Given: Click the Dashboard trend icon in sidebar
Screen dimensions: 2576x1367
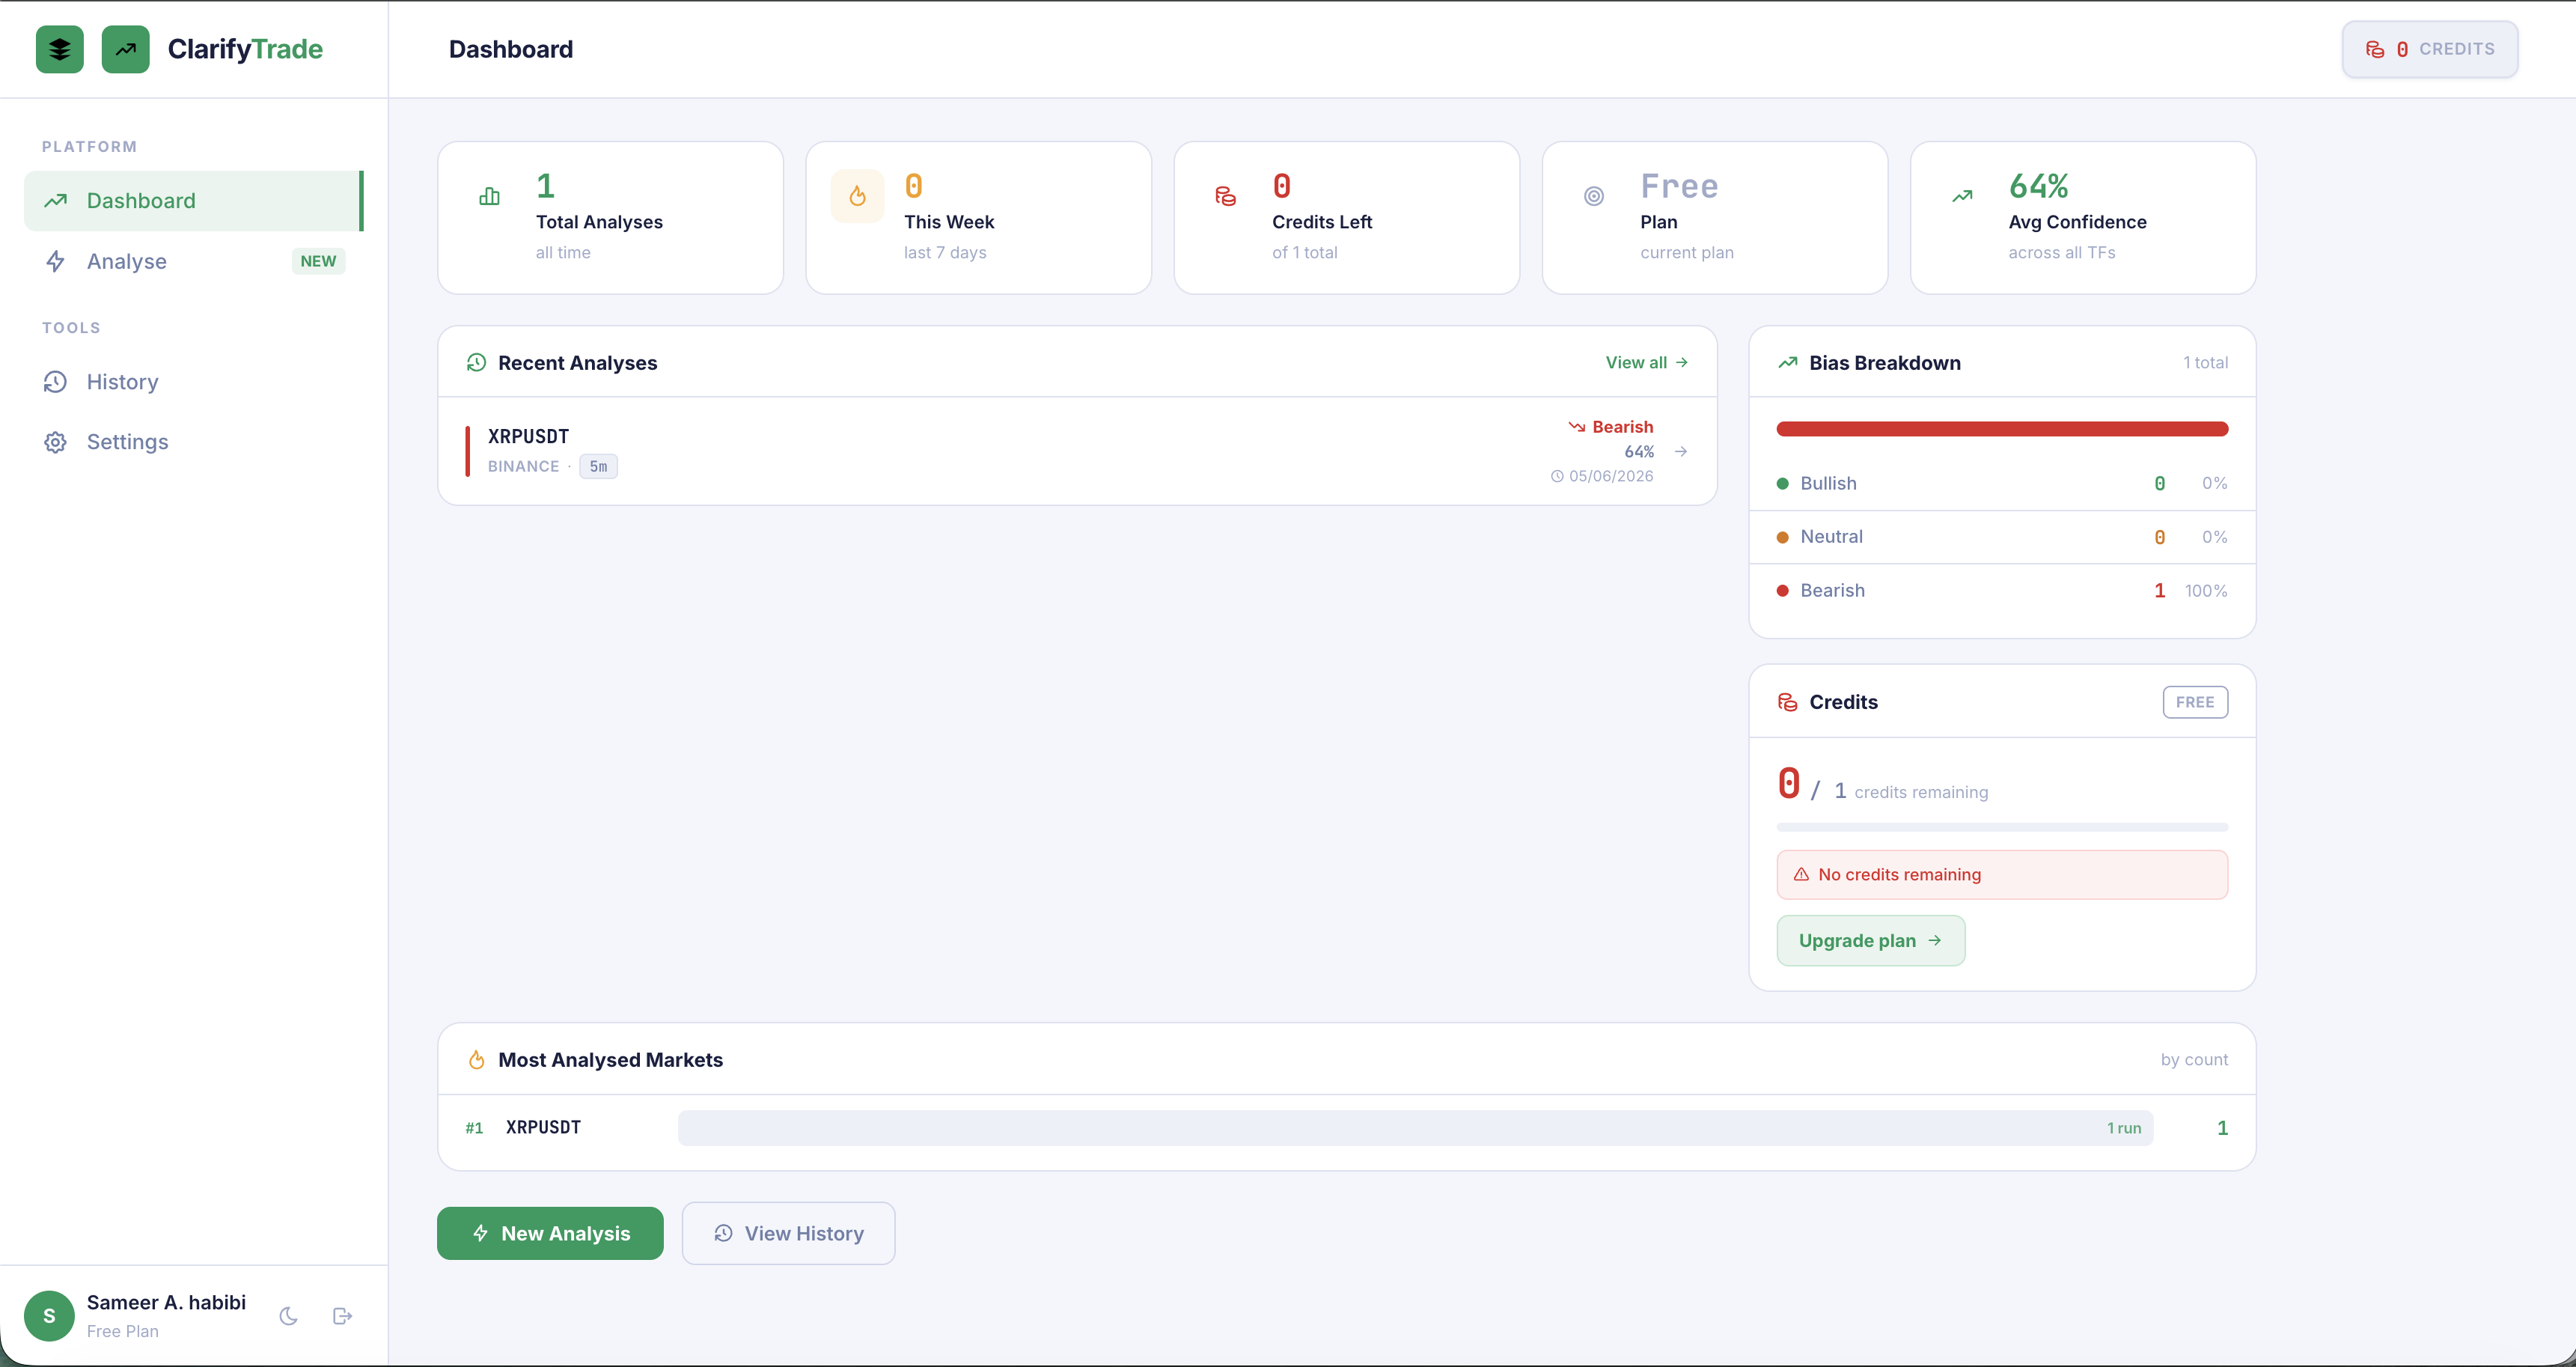Looking at the screenshot, I should (x=55, y=200).
